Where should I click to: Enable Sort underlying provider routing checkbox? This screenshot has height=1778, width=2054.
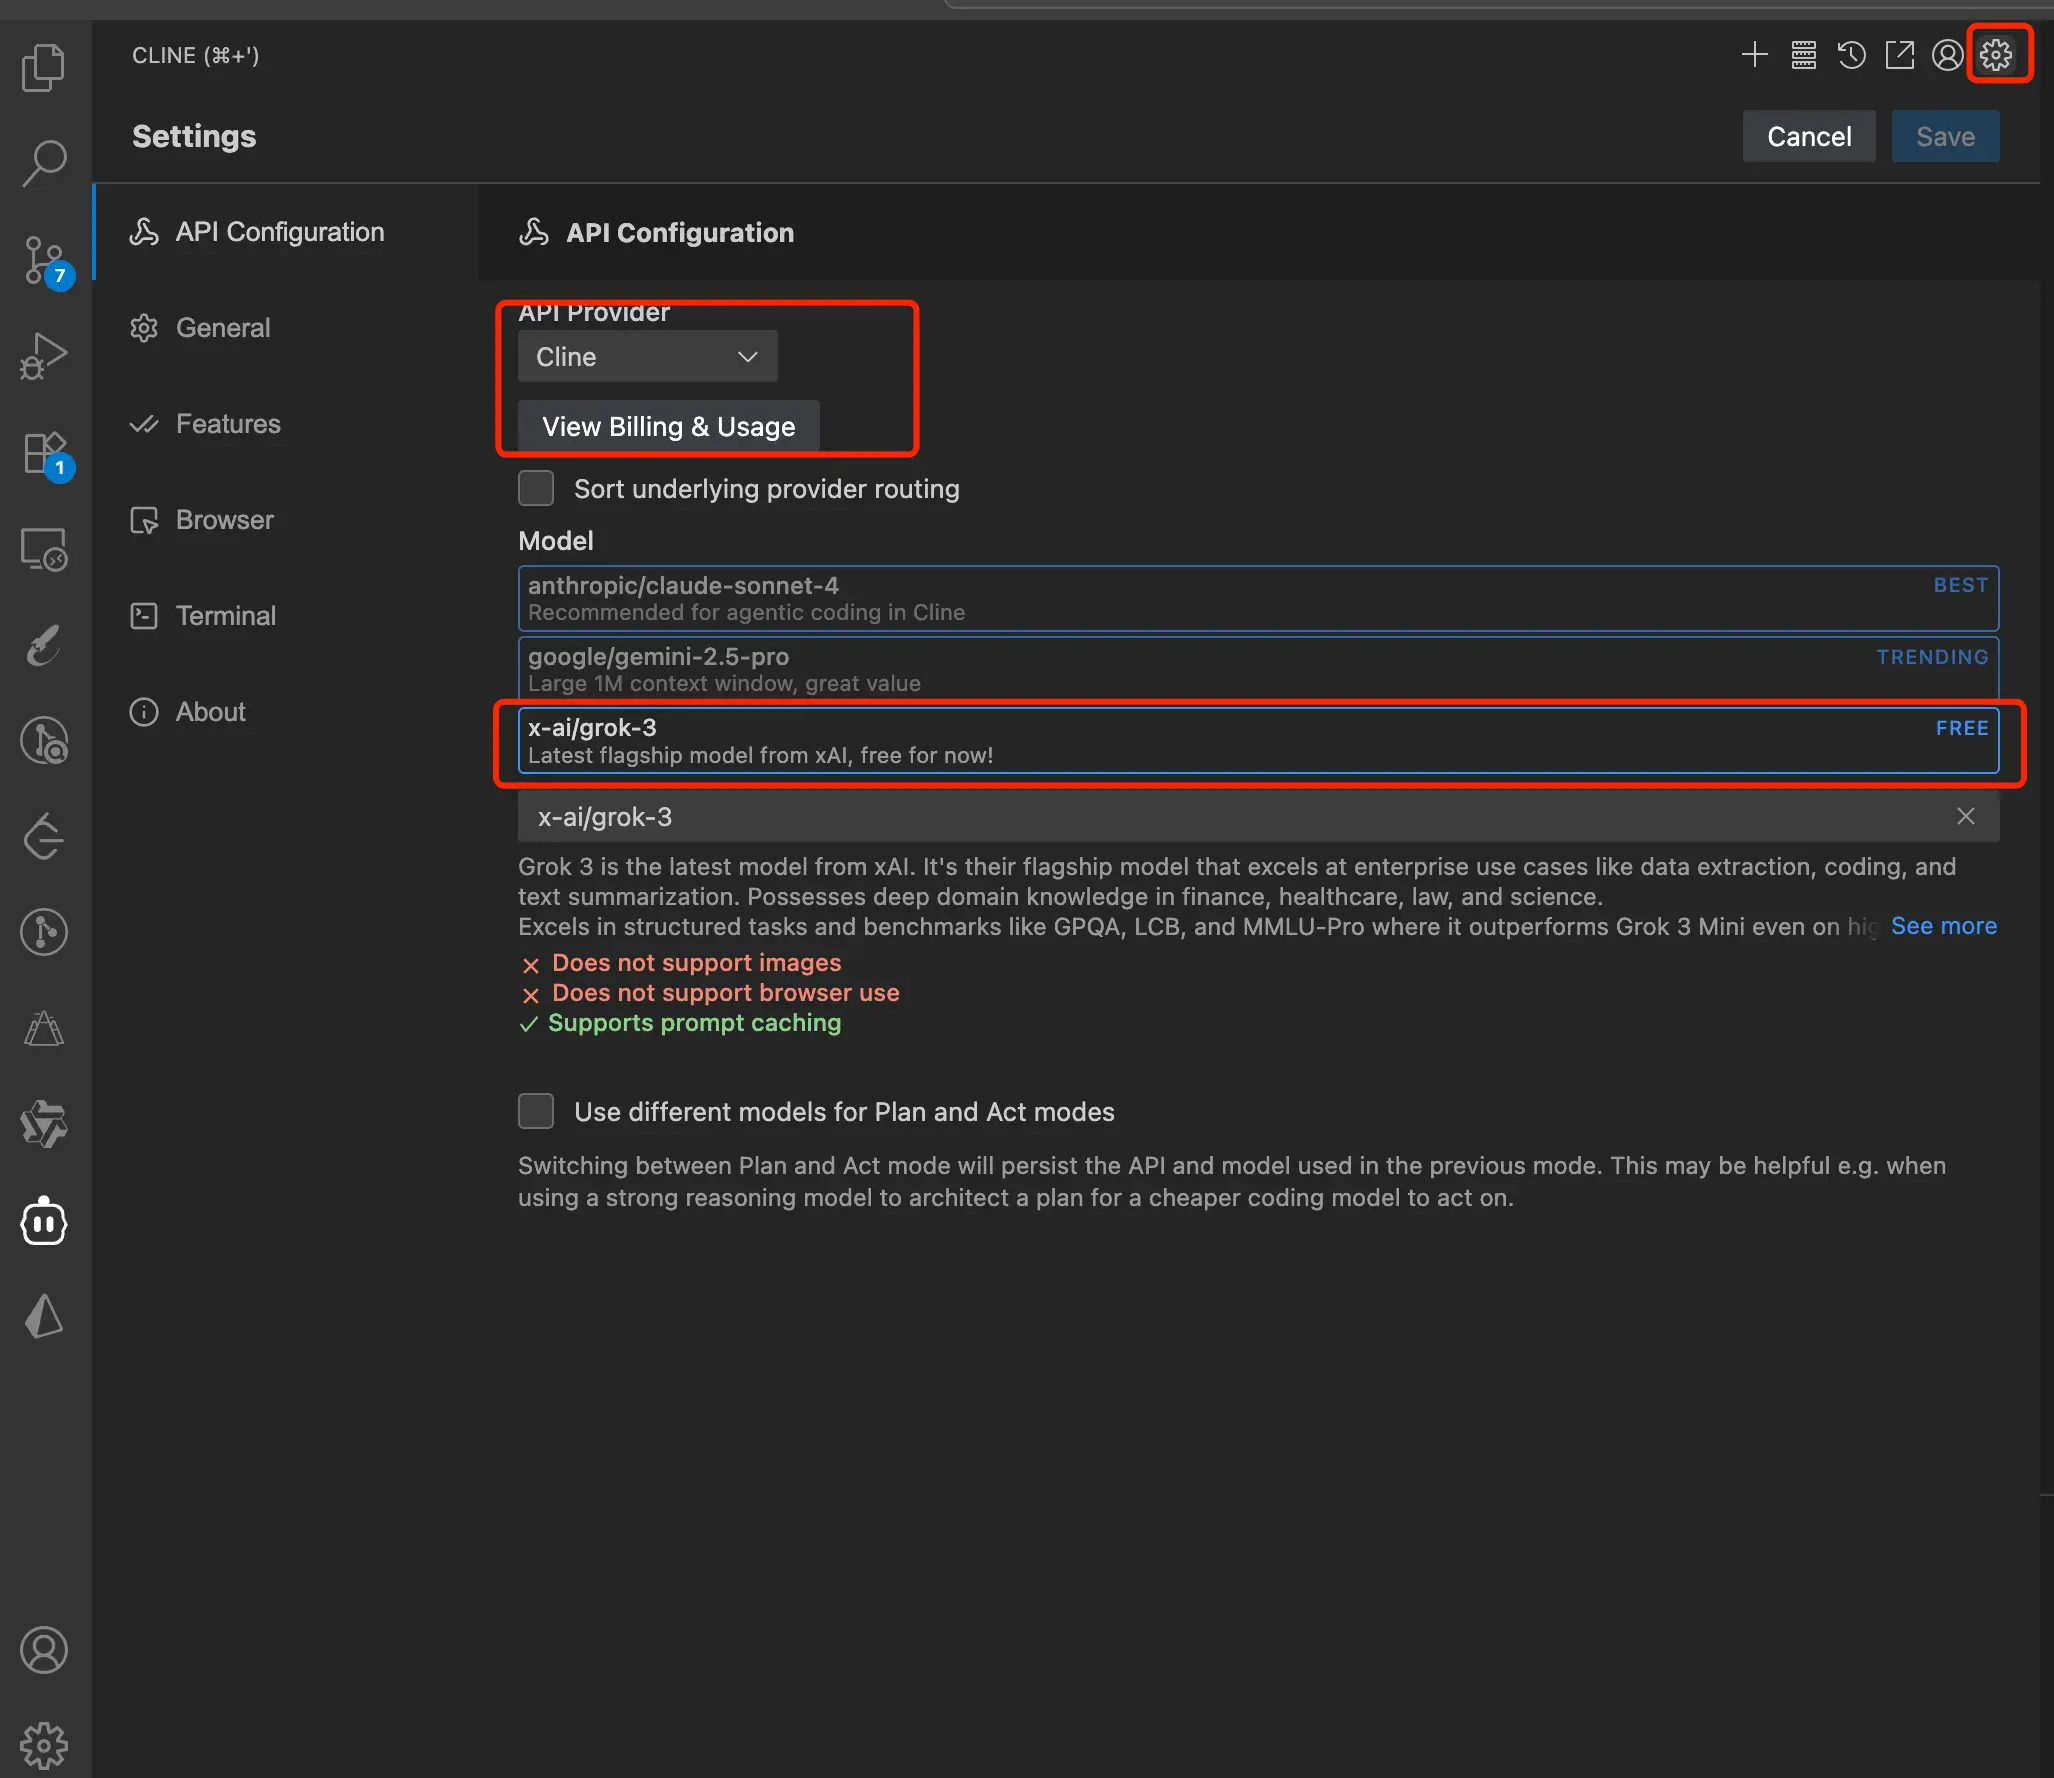536,489
